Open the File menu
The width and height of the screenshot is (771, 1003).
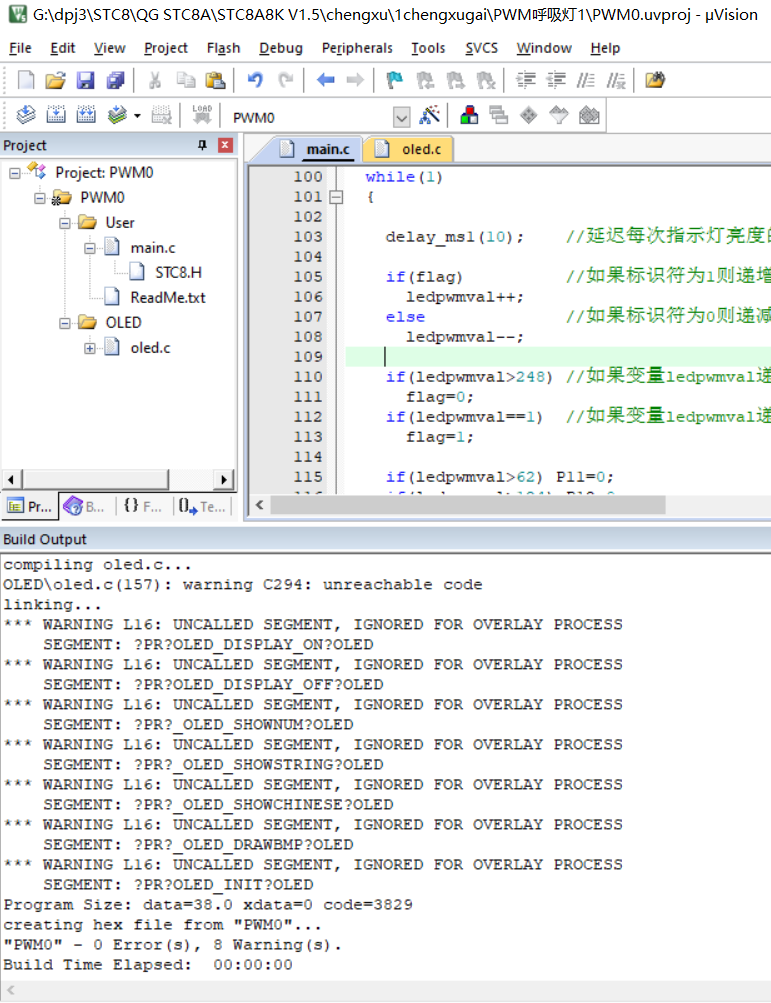(20, 48)
